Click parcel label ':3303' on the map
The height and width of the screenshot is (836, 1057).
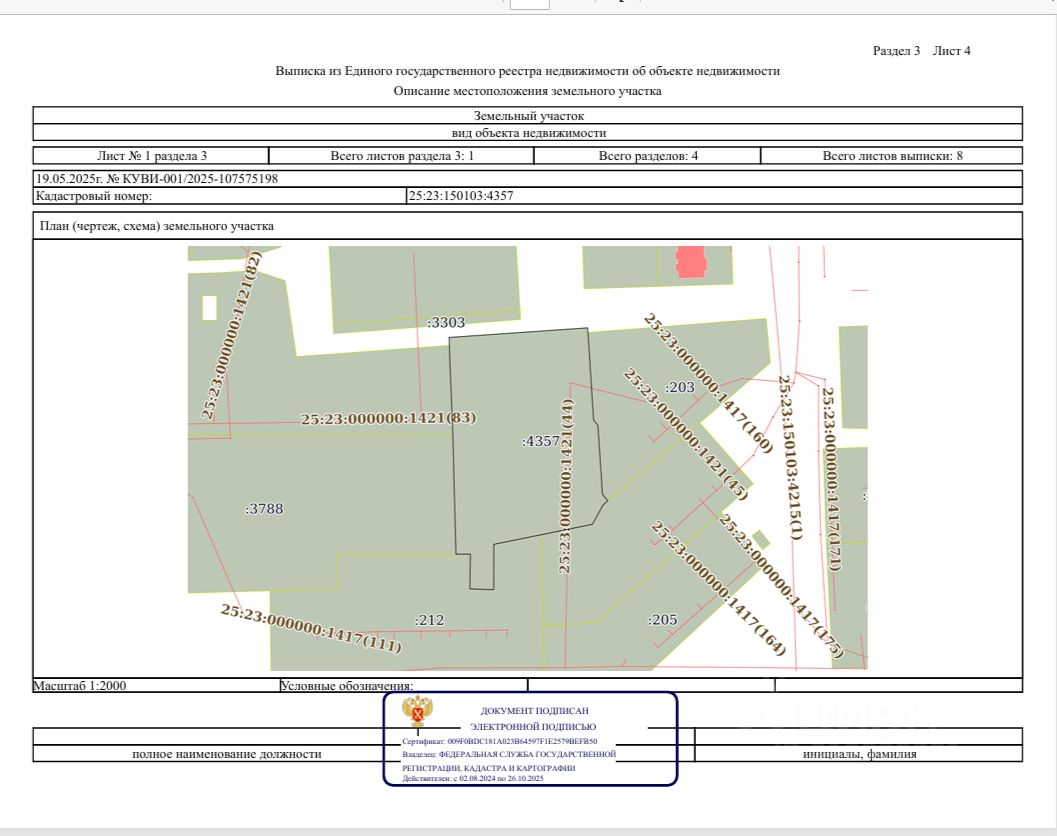click(446, 322)
